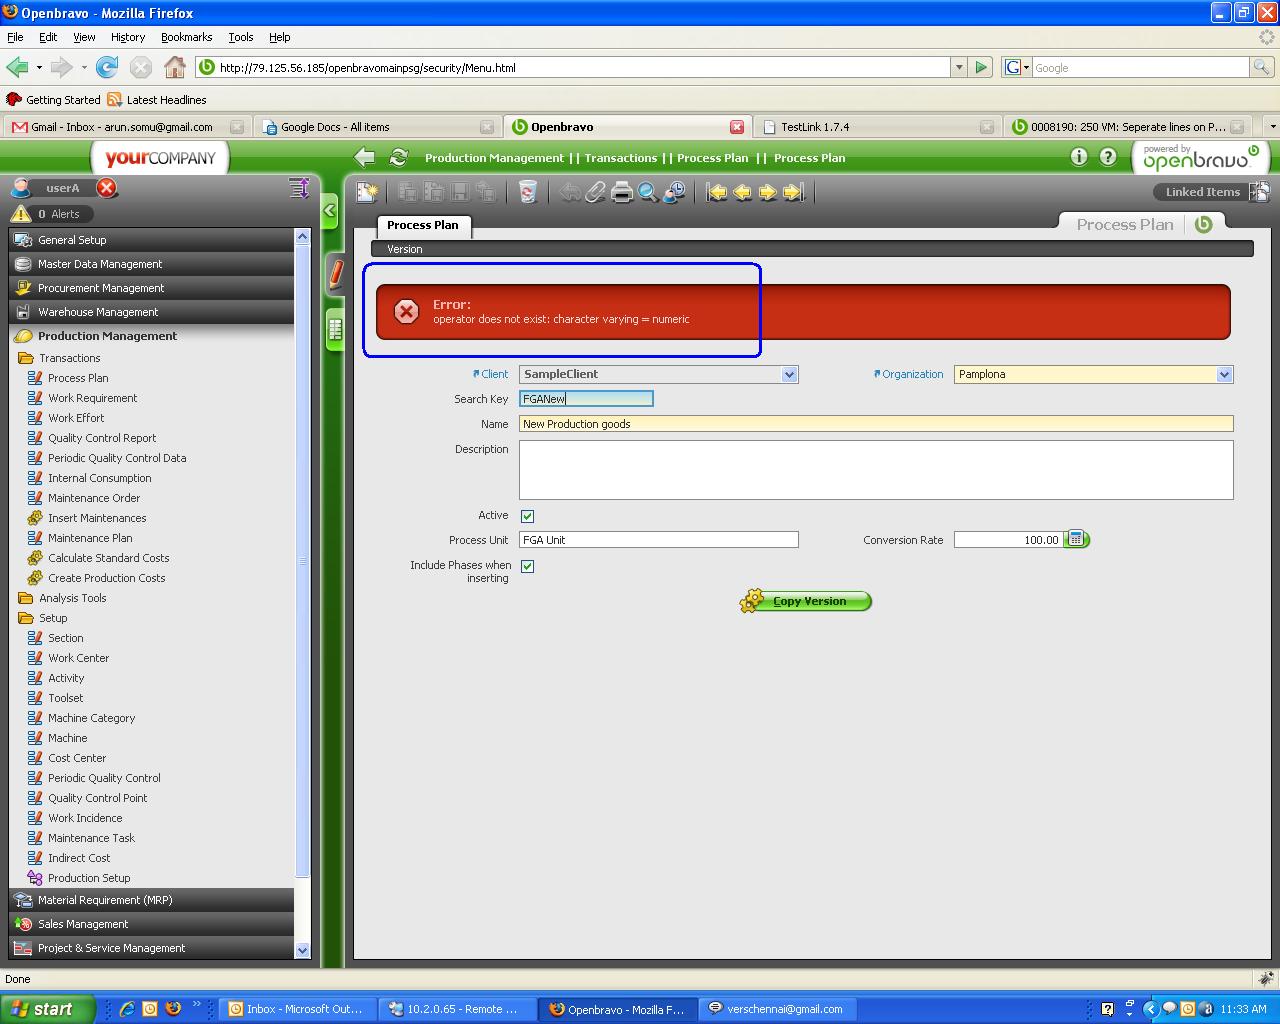Toggle Include Phases when inserting checkbox

[x=527, y=566]
